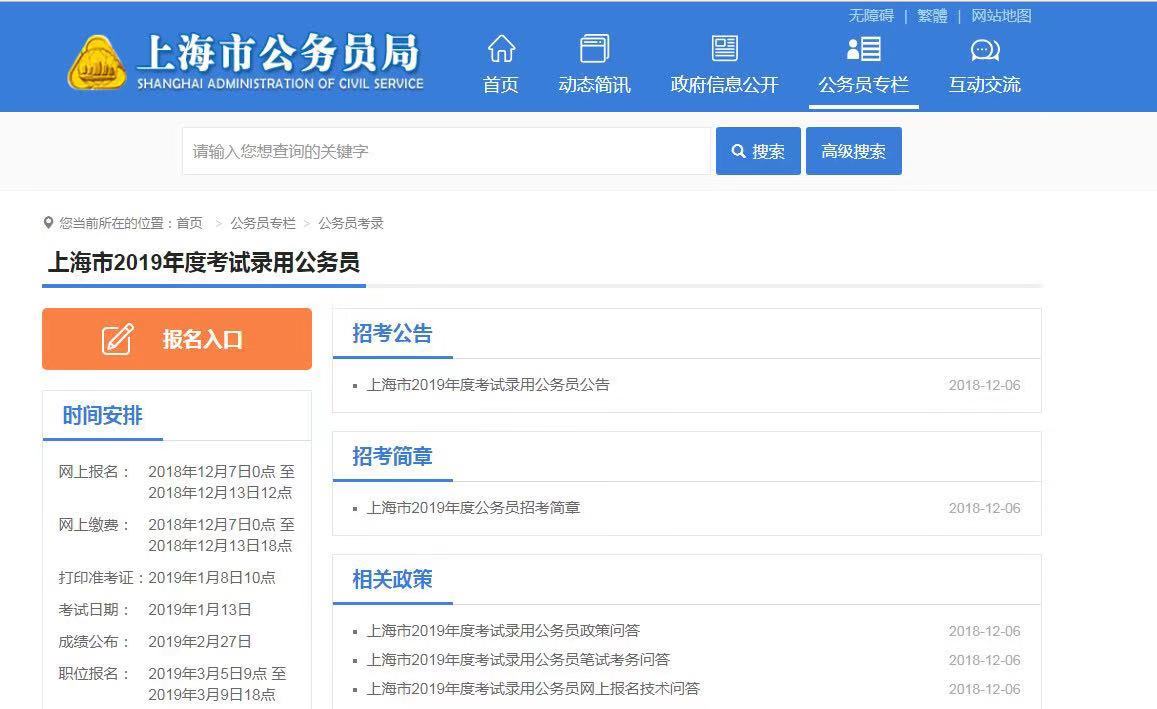The image size is (1157, 709).
Task: Switch to 繁體 traditional Chinese version
Action: click(x=932, y=16)
